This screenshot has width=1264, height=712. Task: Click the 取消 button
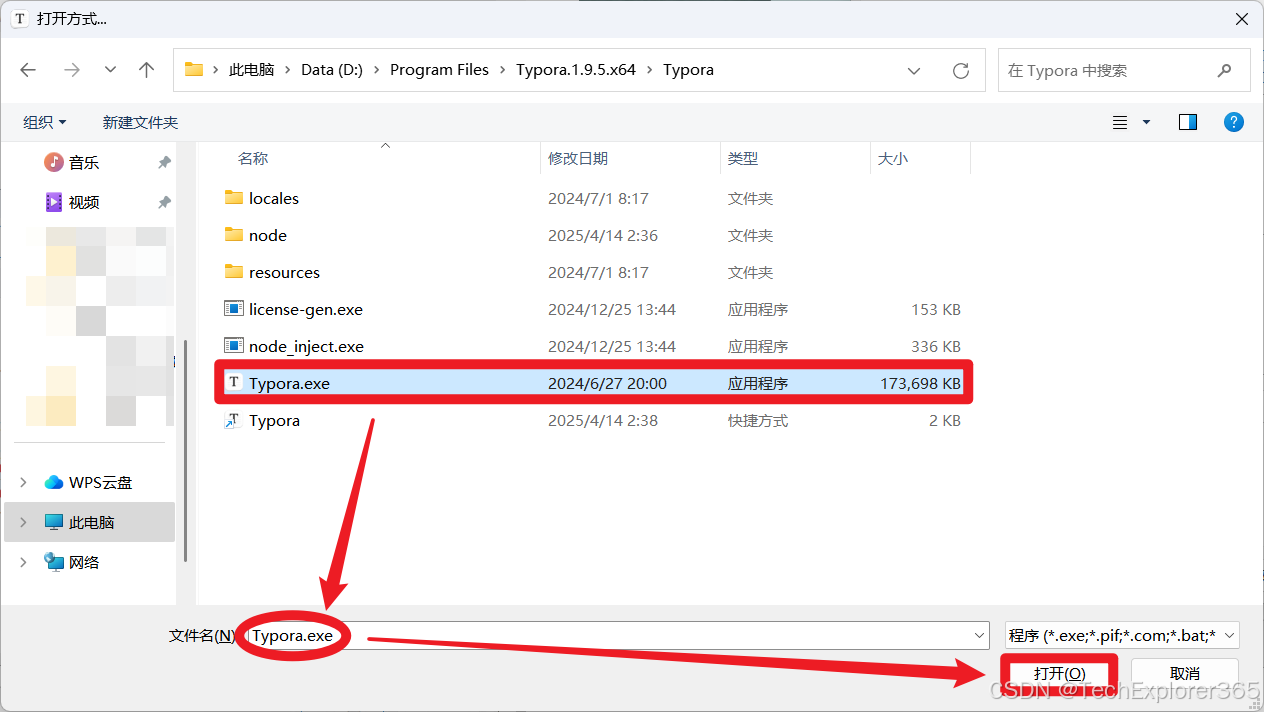pos(1185,674)
